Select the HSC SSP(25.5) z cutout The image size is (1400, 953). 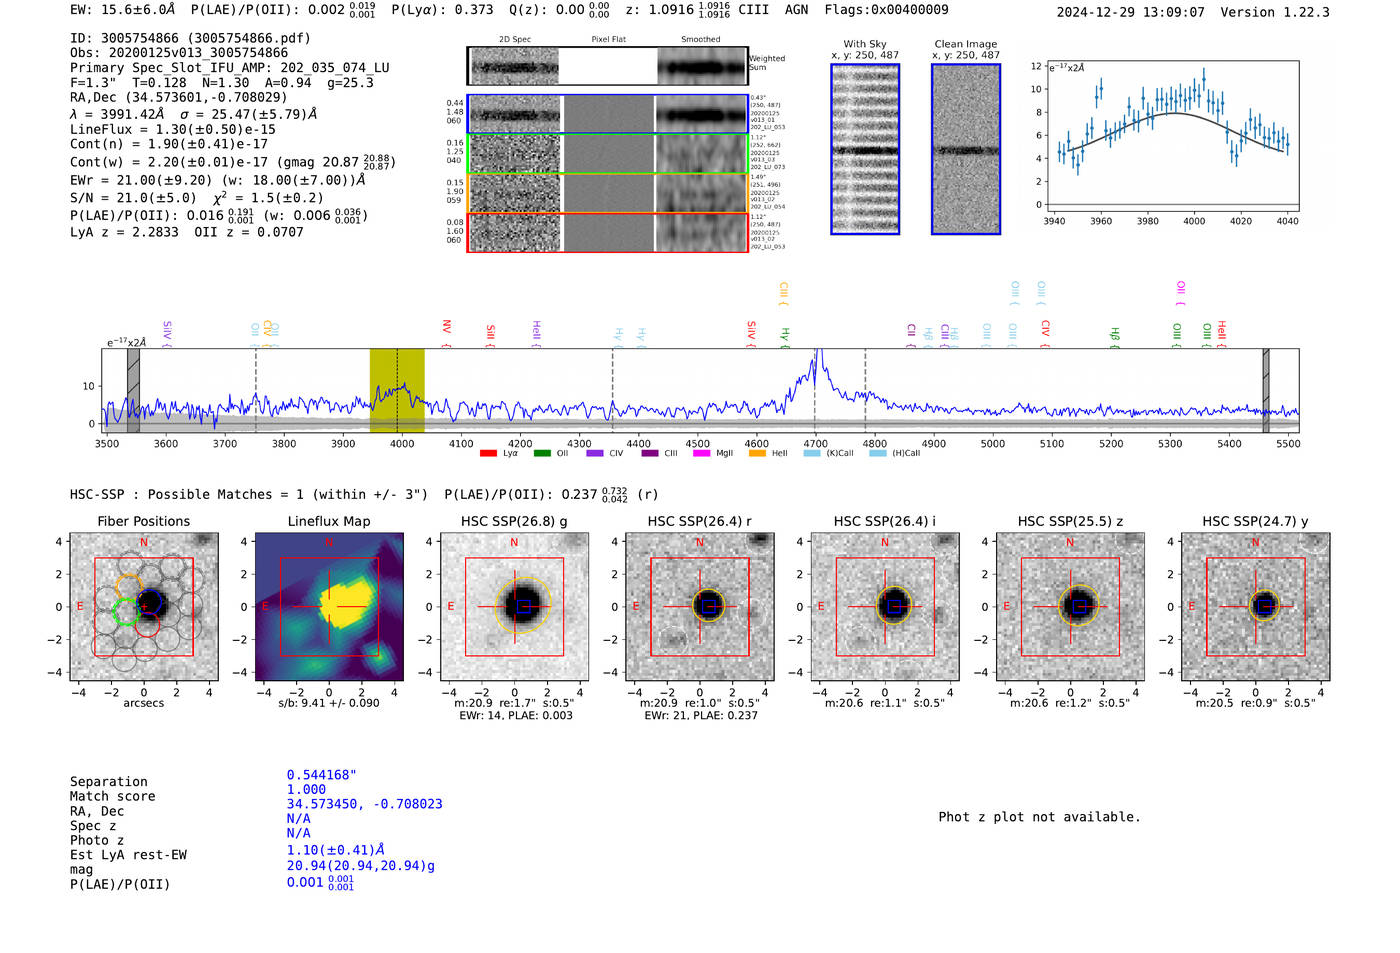click(x=1070, y=607)
